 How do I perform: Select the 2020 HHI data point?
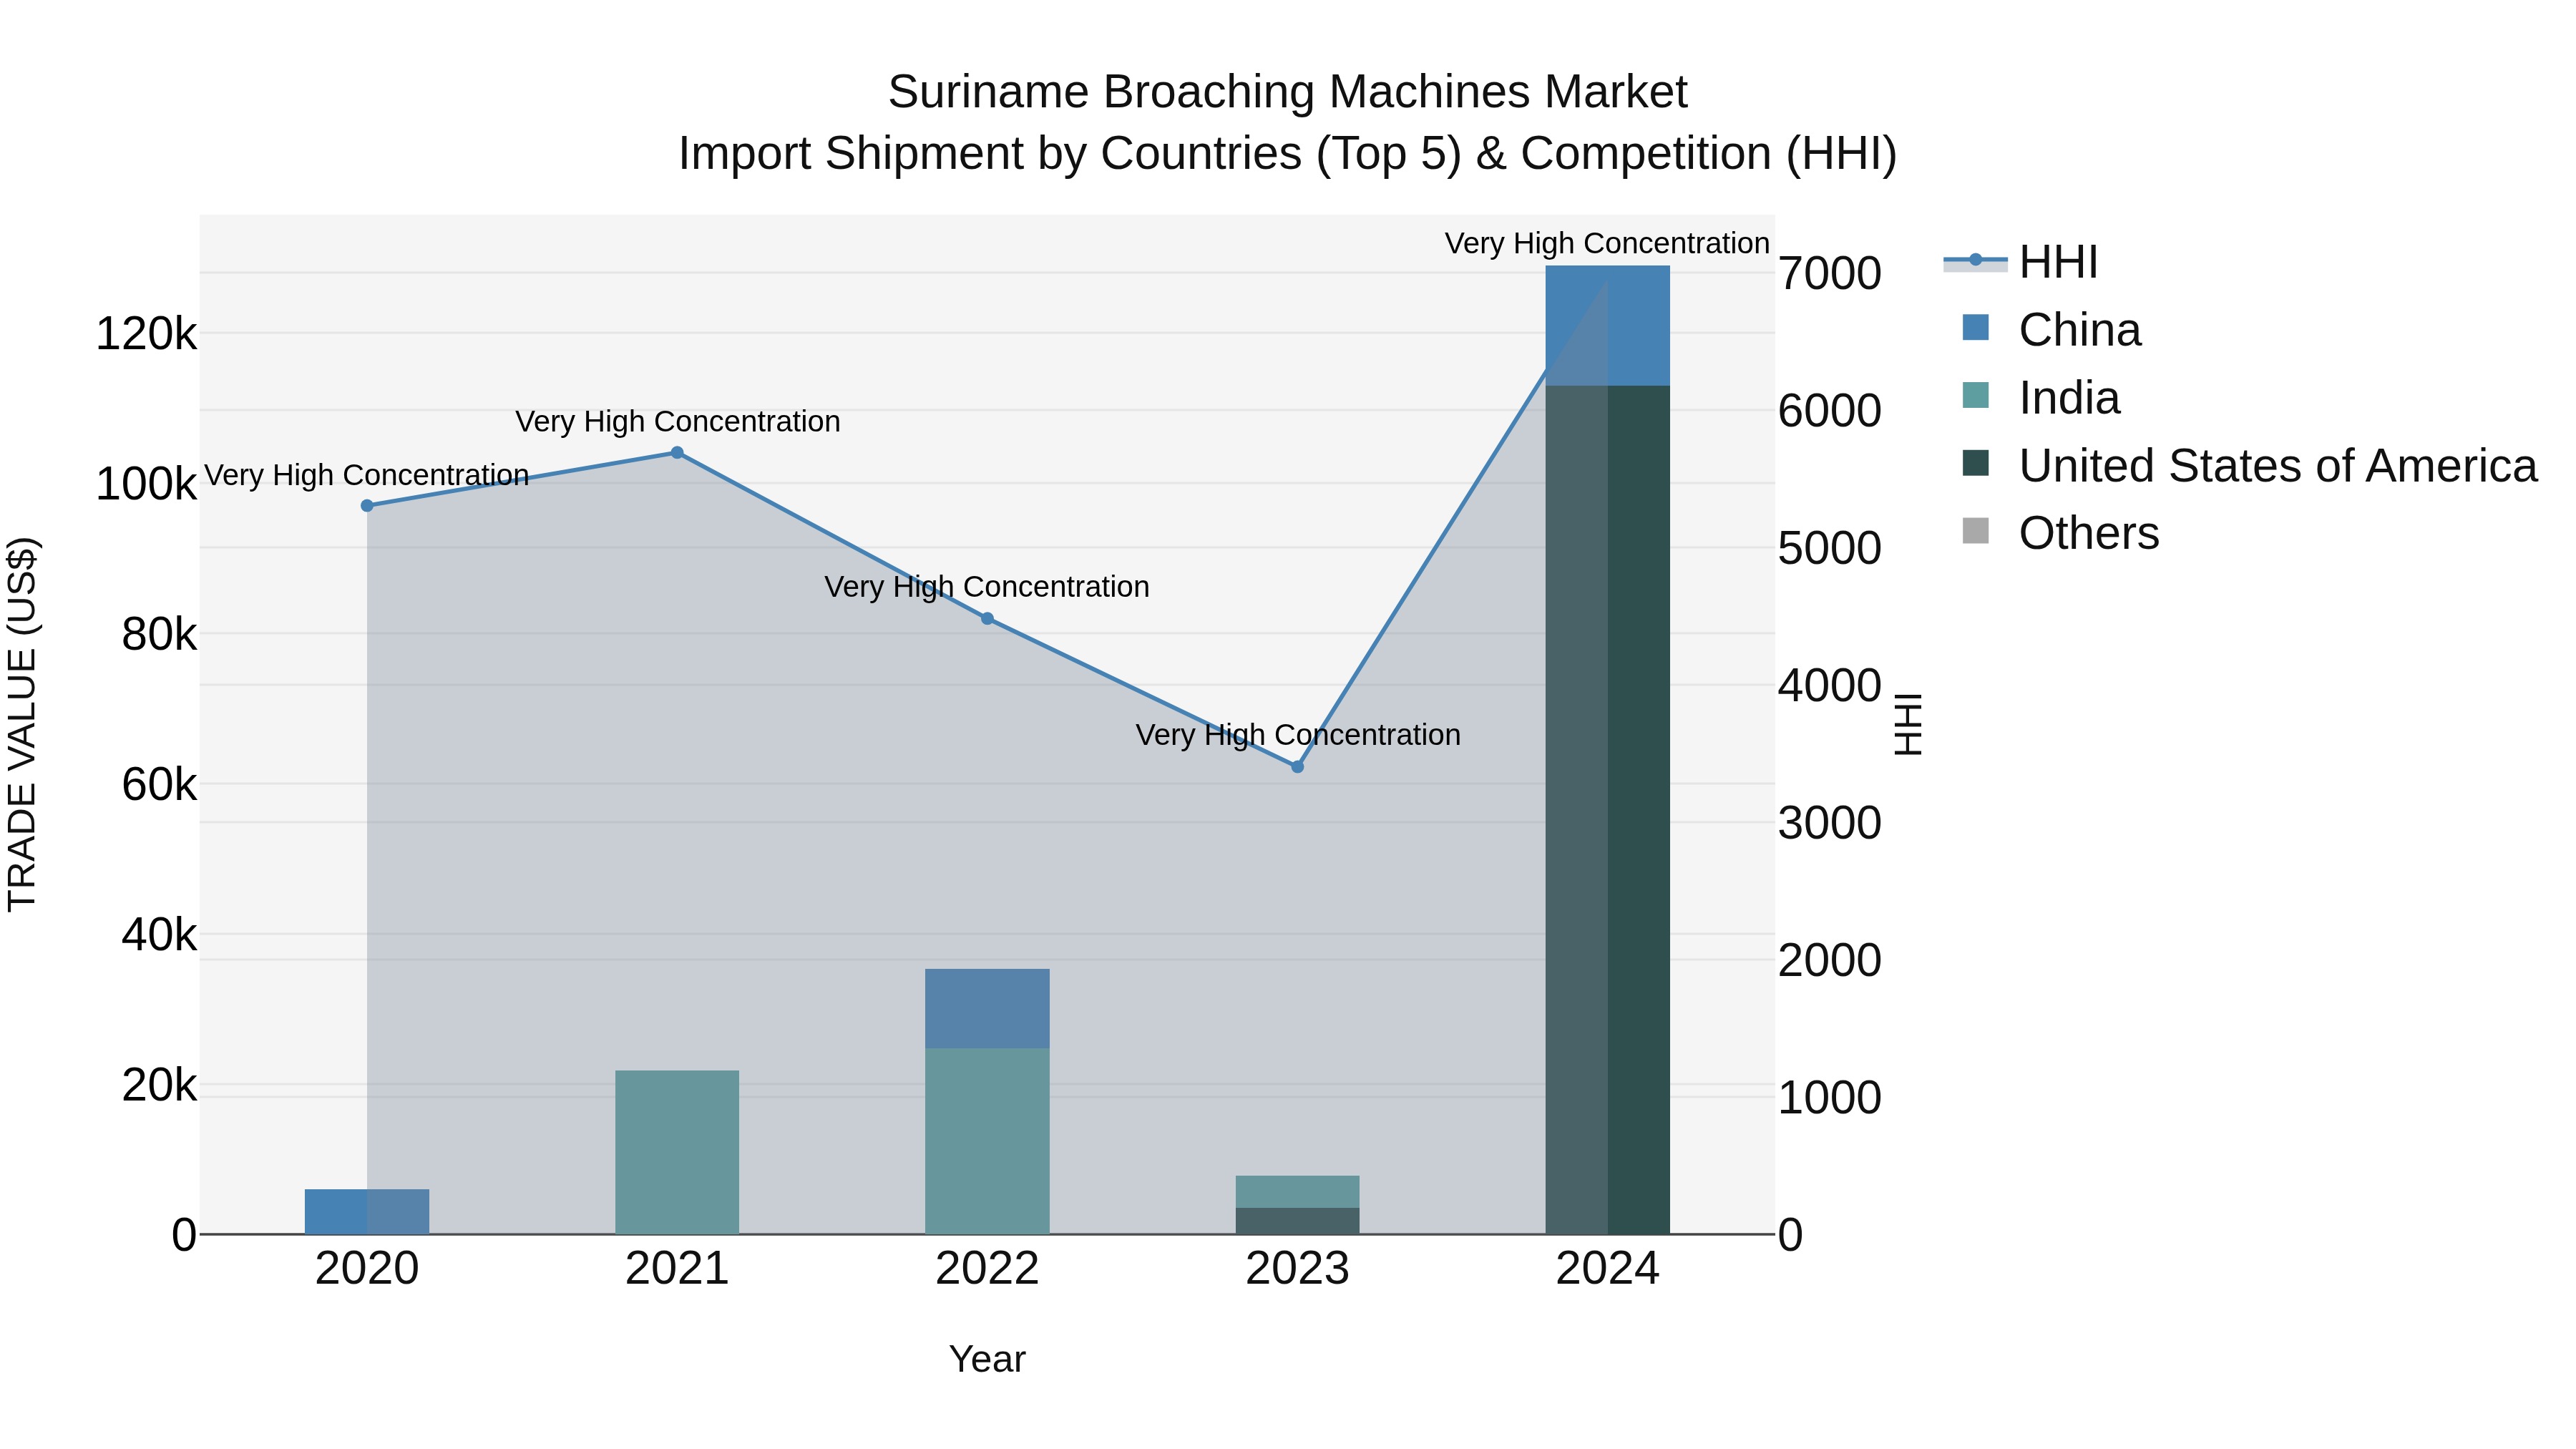[367, 506]
